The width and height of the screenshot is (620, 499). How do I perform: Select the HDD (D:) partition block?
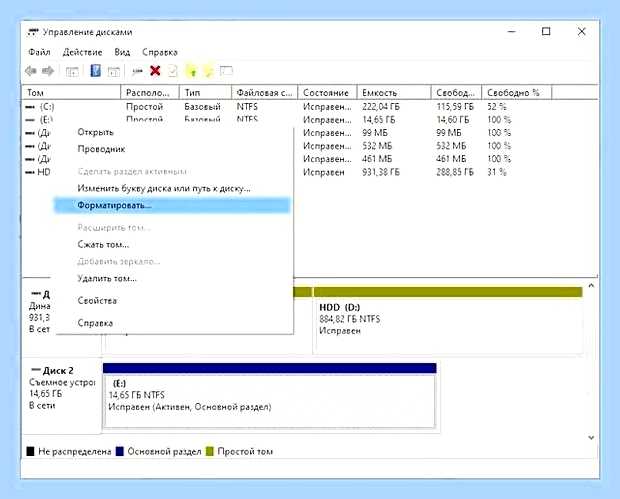(x=448, y=320)
